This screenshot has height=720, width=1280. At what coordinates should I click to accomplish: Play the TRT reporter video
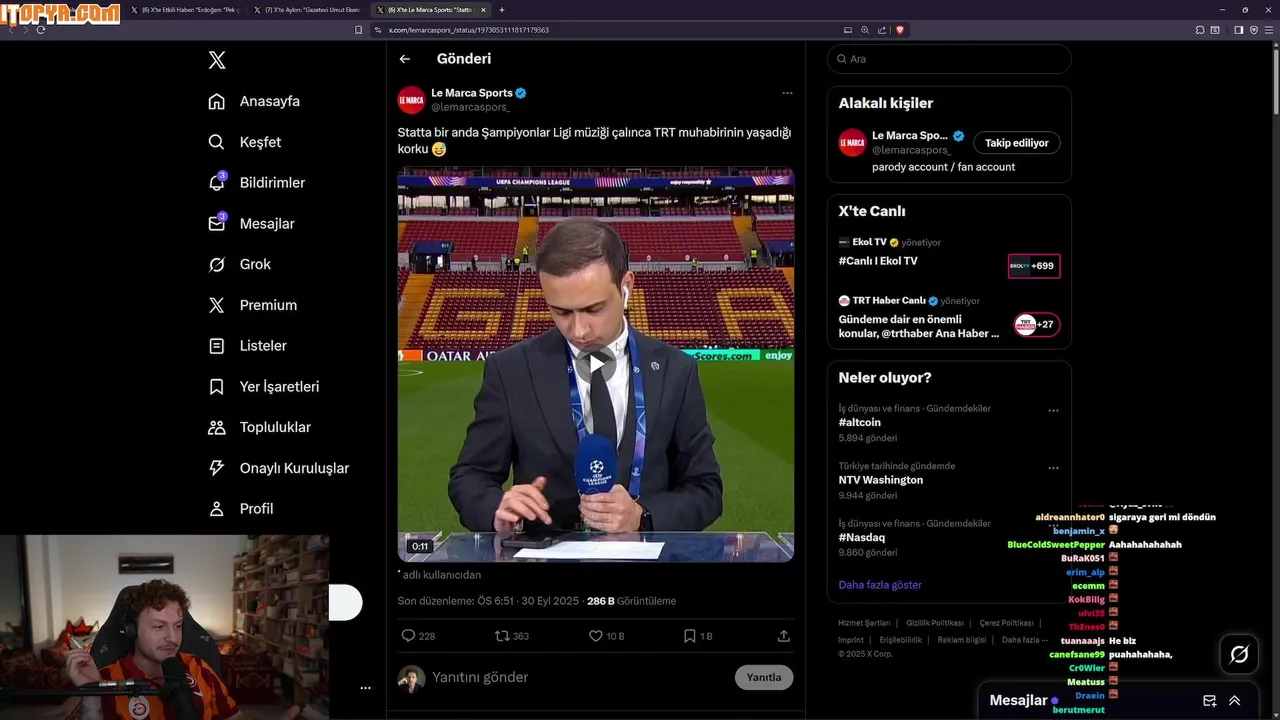click(x=595, y=364)
